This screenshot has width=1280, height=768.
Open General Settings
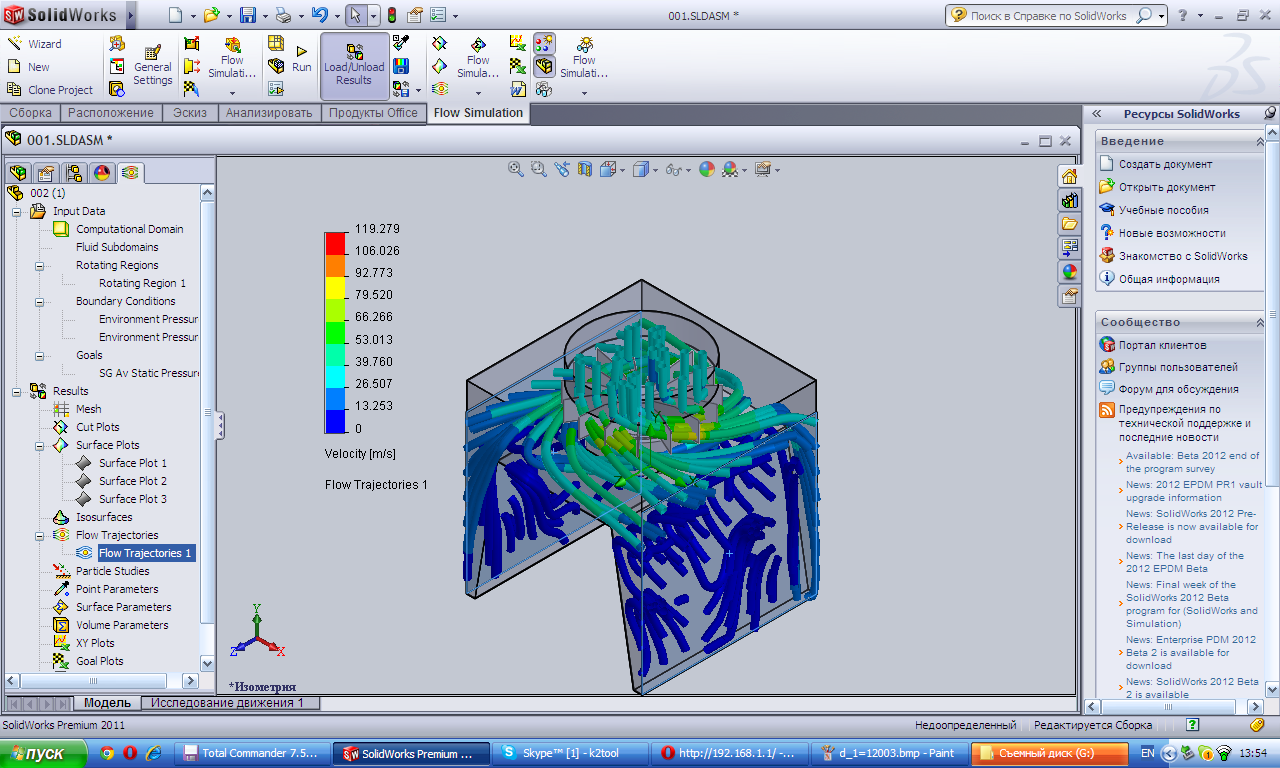click(x=153, y=66)
